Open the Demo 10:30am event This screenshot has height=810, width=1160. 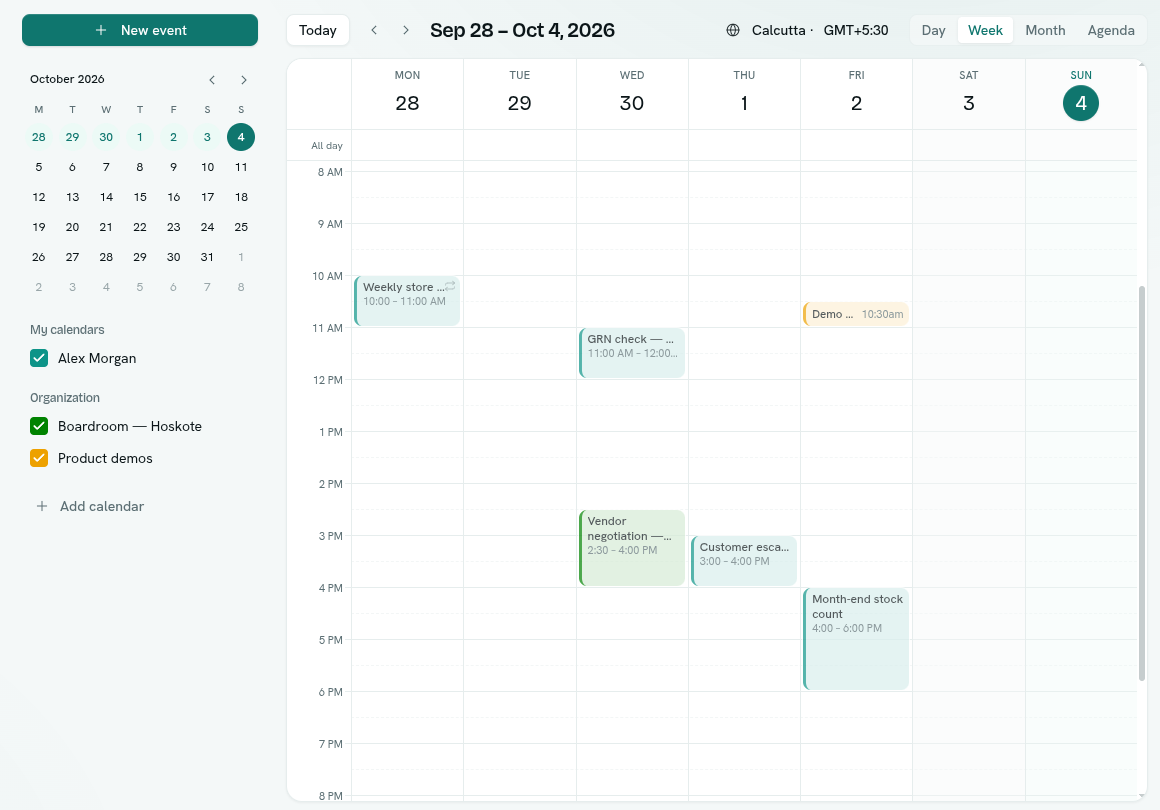coord(856,314)
